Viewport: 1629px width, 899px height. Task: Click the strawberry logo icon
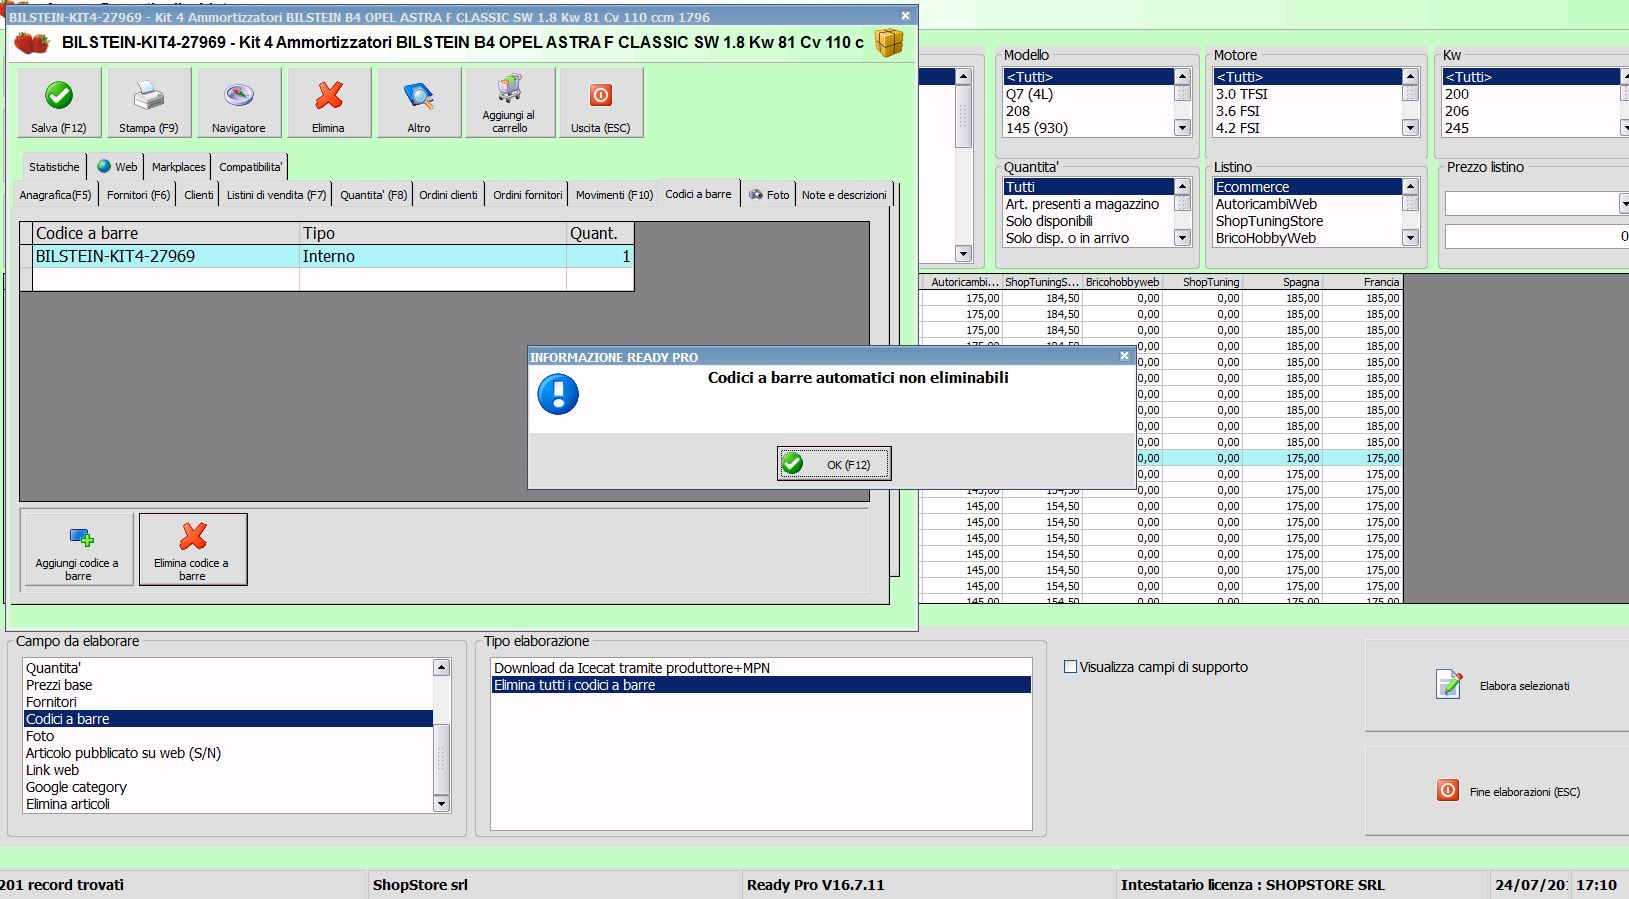pyautogui.click(x=31, y=42)
